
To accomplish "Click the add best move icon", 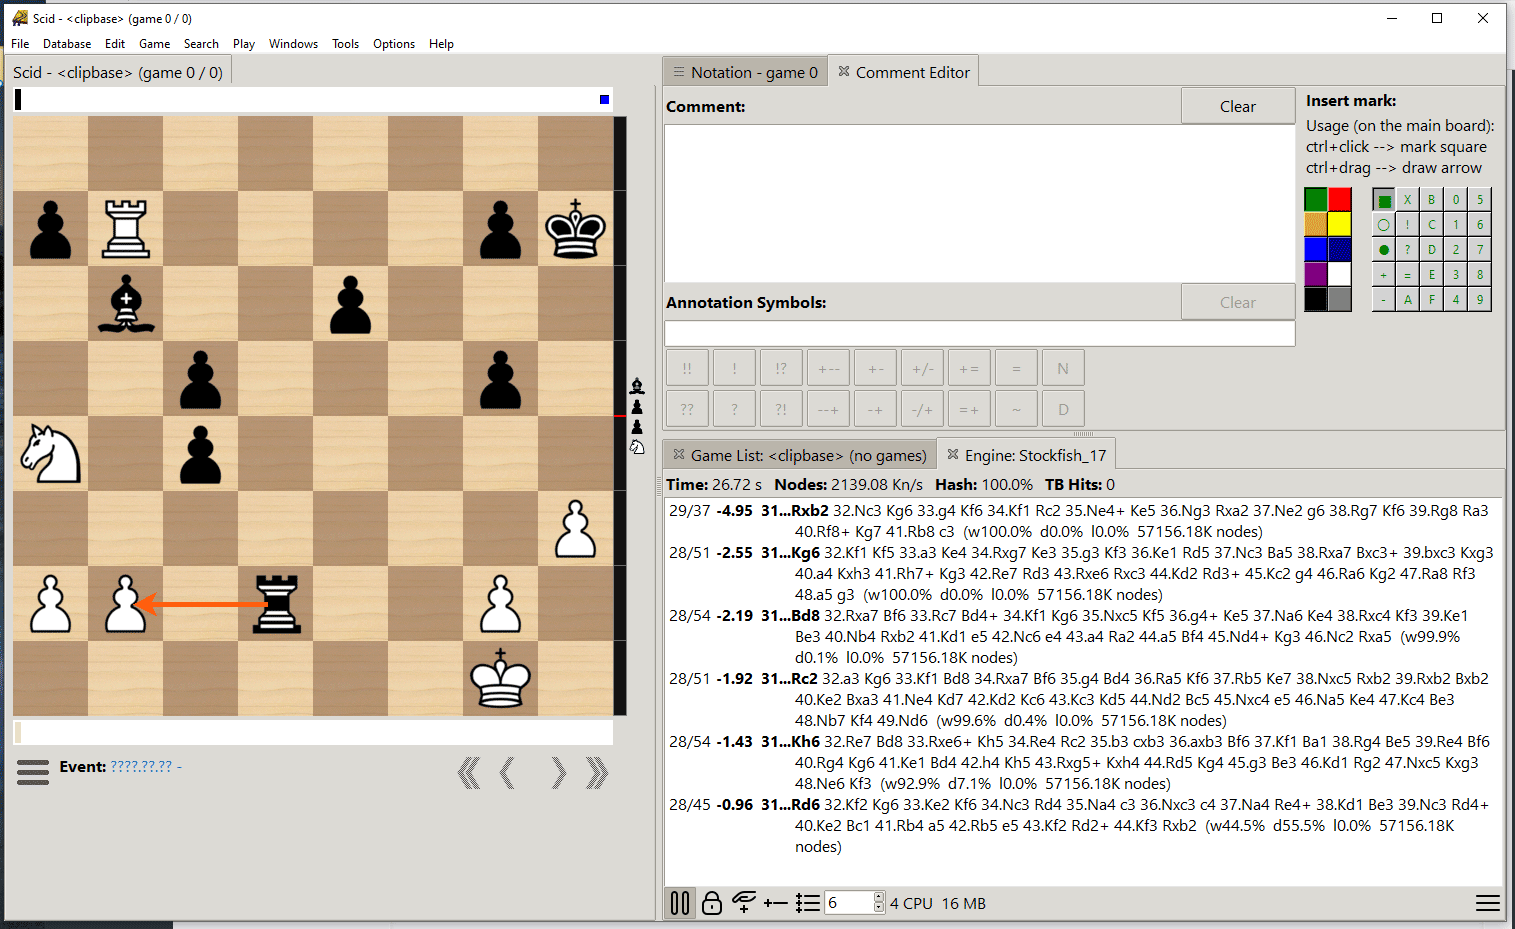I will point(775,903).
